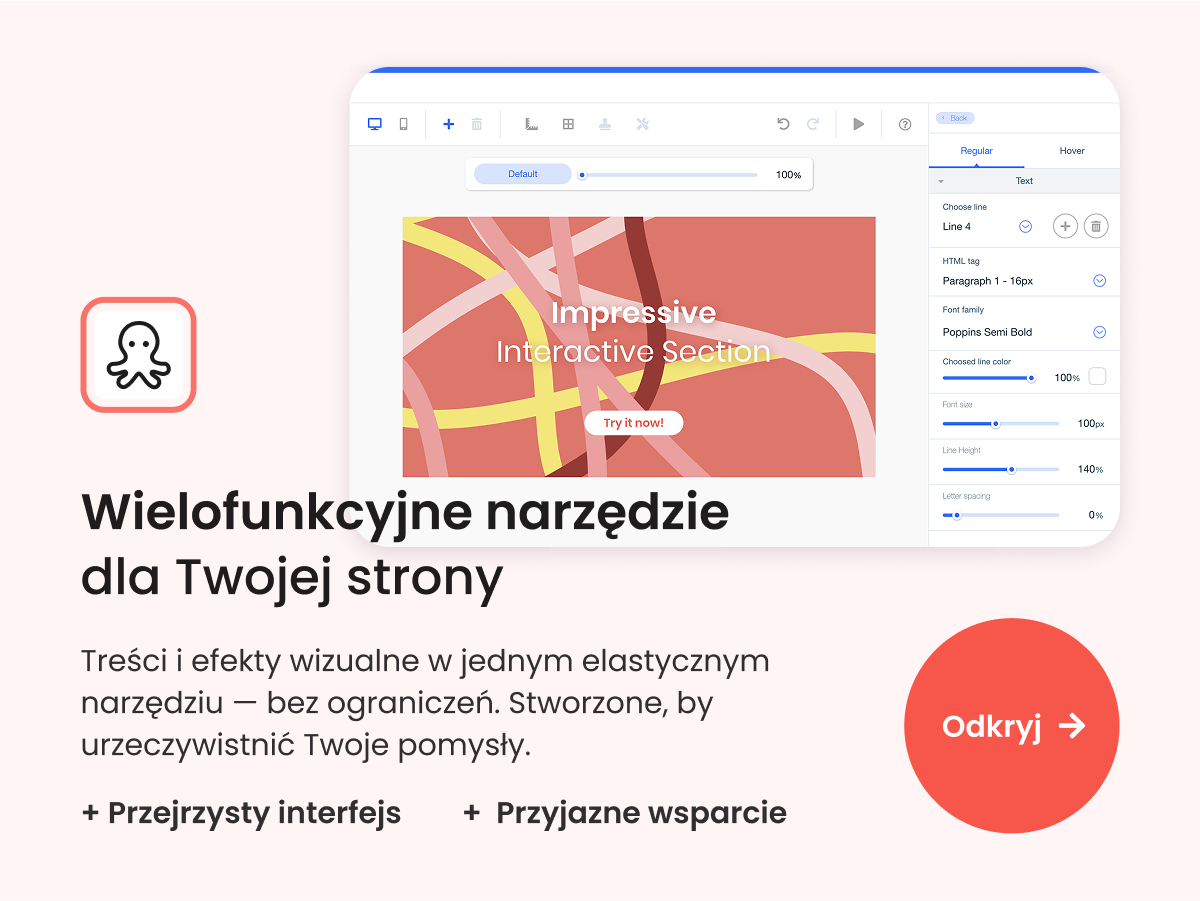Redo the last action
The image size is (1200, 901).
(x=813, y=124)
